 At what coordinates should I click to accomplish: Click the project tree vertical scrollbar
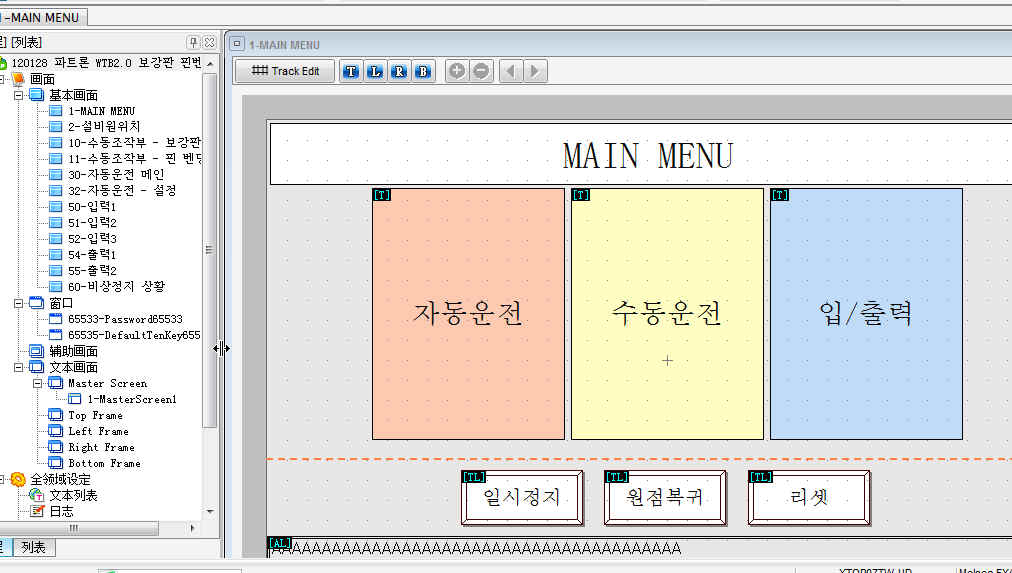(x=210, y=250)
